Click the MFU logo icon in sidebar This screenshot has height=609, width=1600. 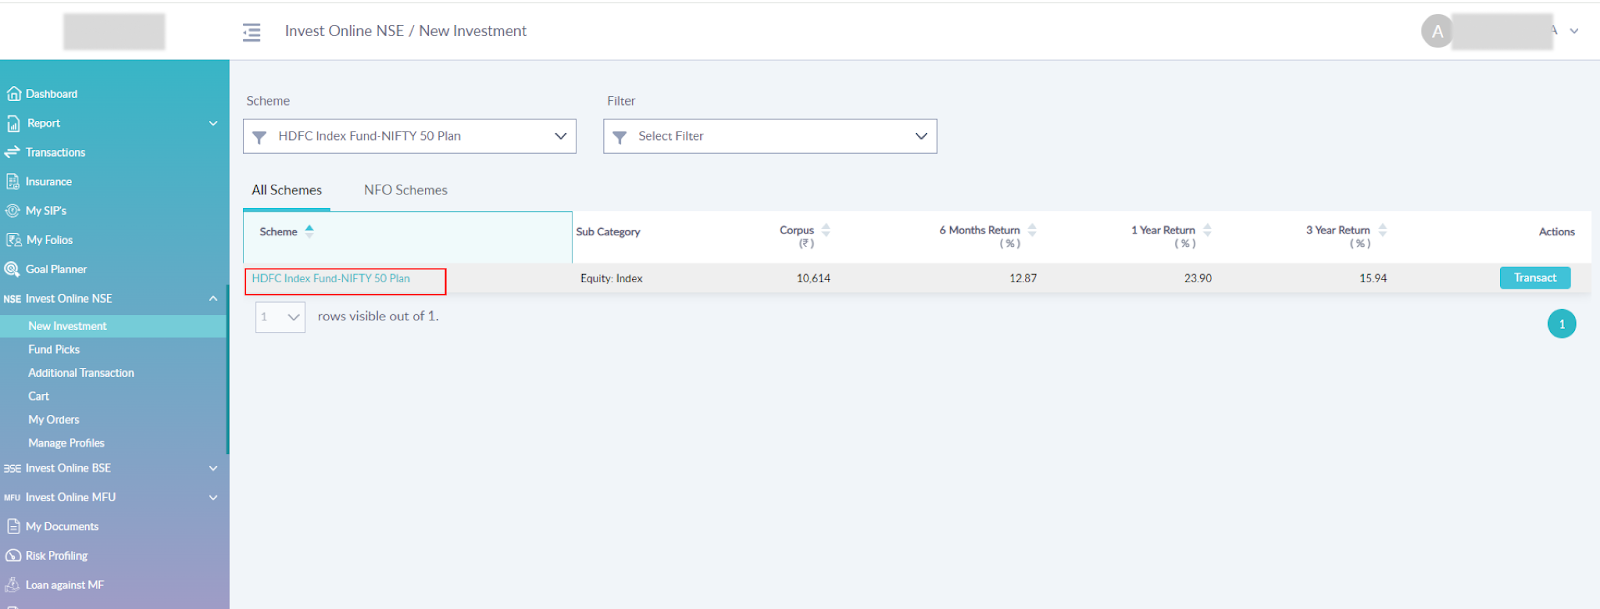(x=12, y=497)
